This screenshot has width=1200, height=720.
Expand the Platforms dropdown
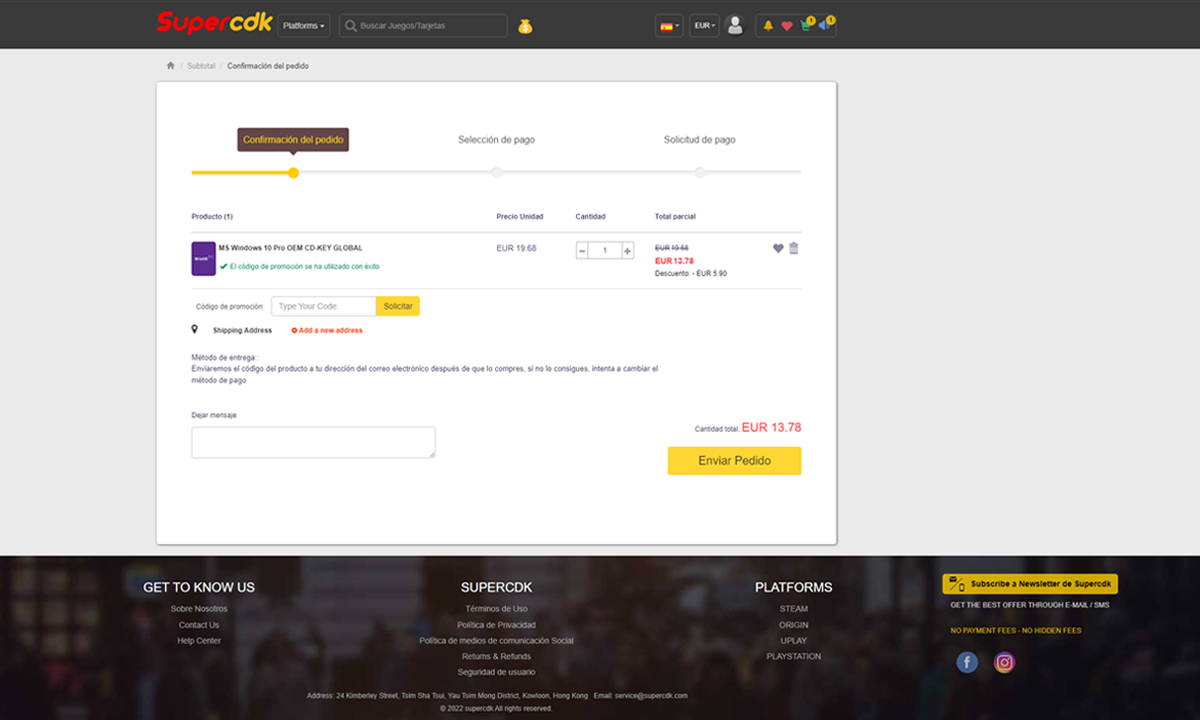(304, 26)
